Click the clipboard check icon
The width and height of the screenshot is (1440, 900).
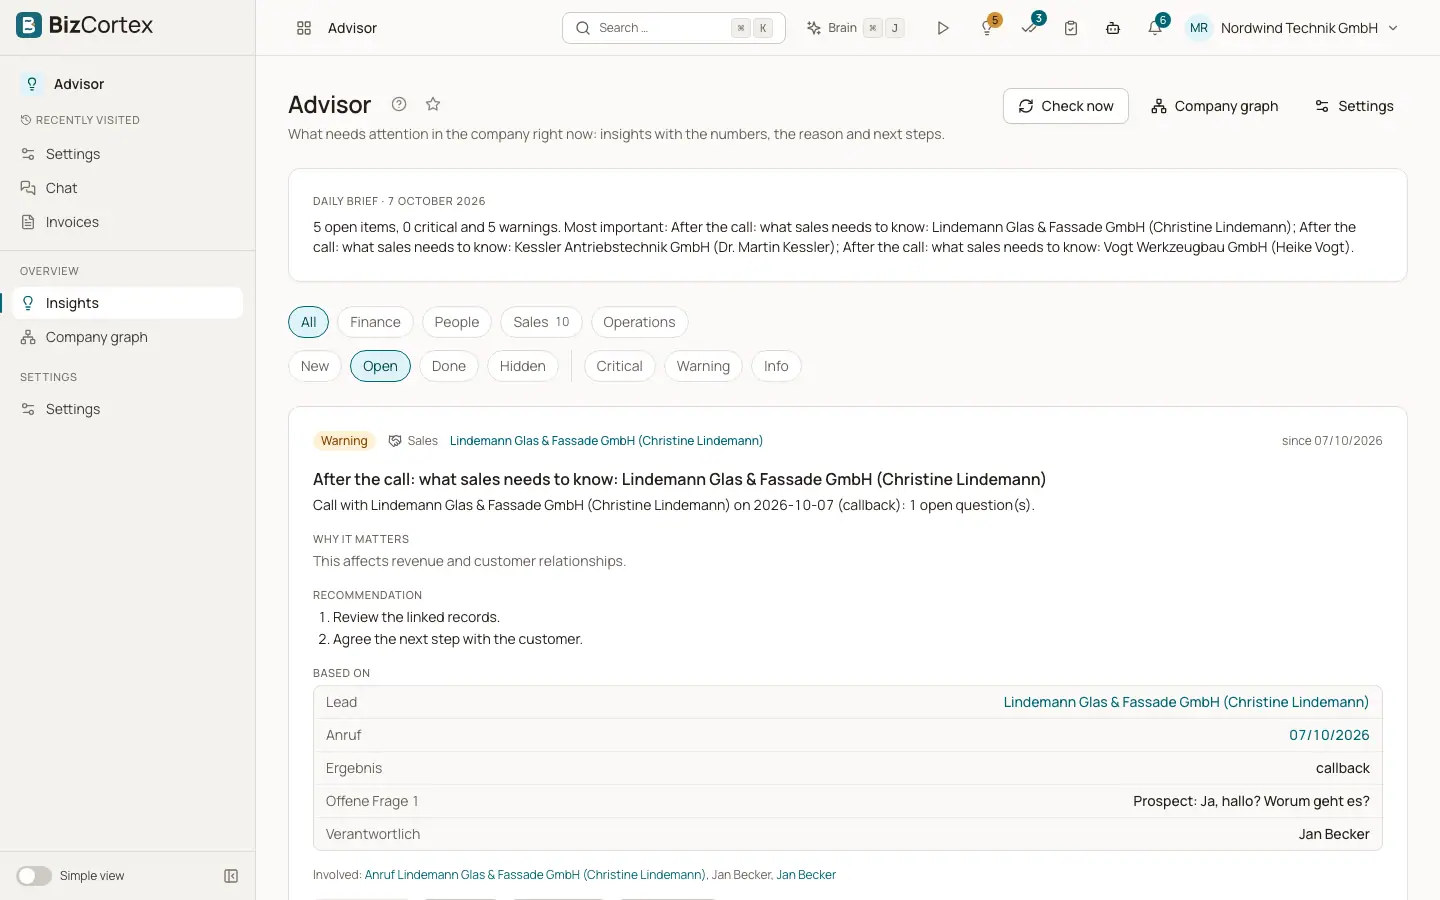coord(1071,28)
